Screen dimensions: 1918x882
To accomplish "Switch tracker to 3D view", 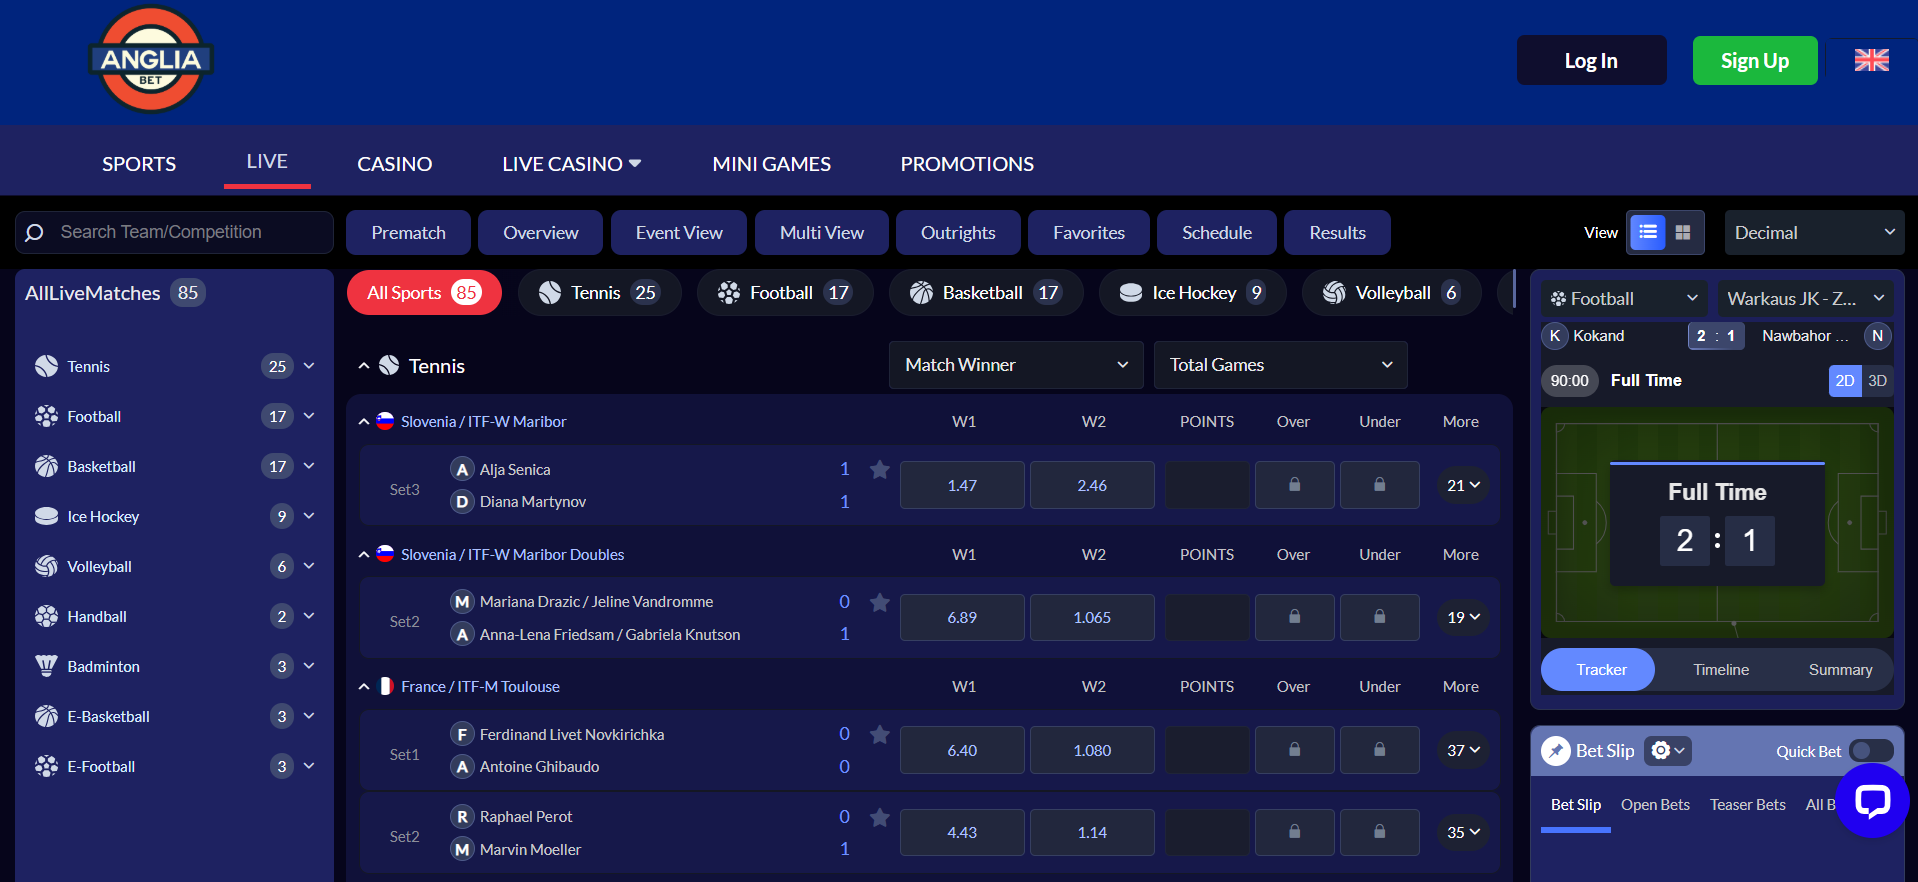I will pyautogui.click(x=1878, y=381).
